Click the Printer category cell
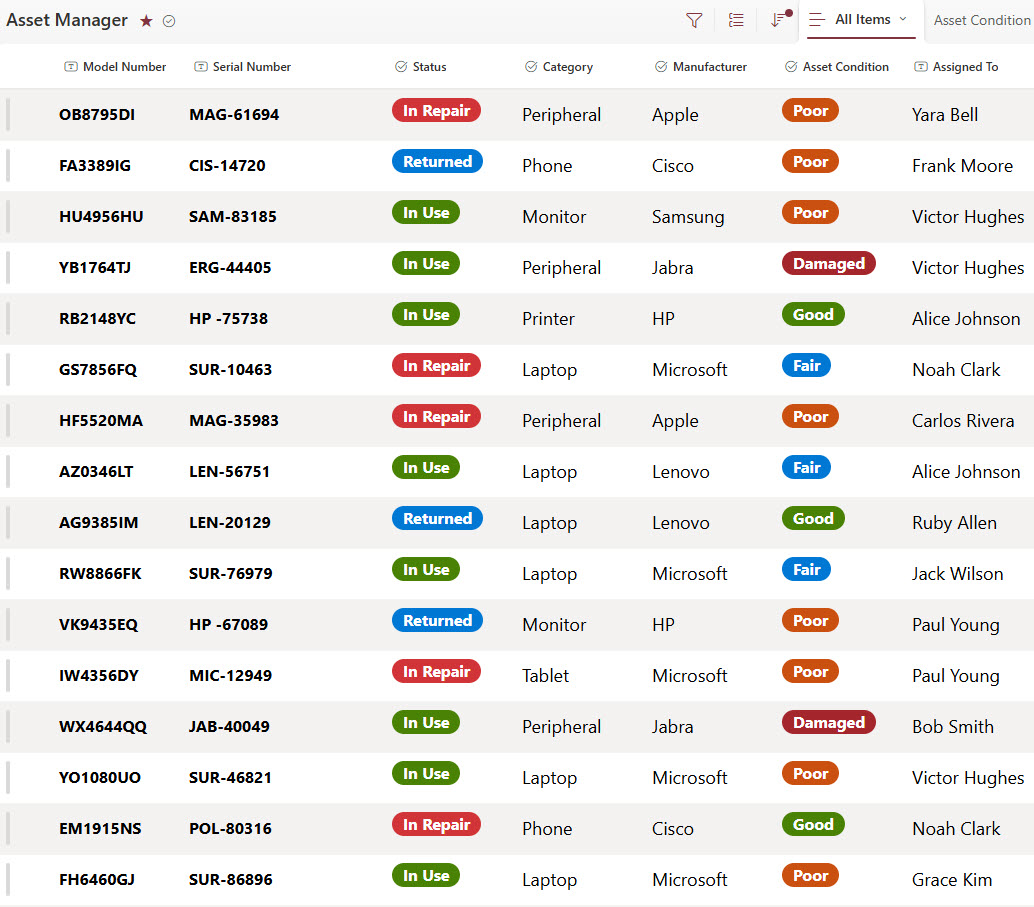 pos(548,319)
